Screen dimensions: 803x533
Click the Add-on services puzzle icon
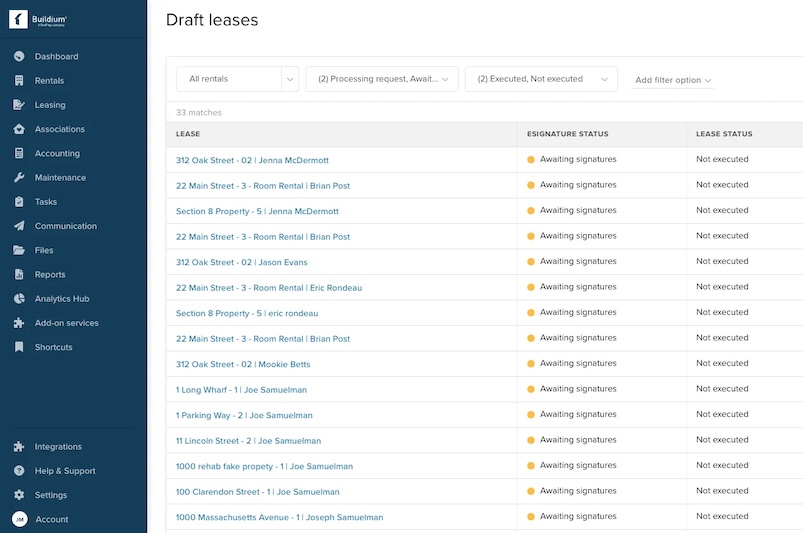19,323
